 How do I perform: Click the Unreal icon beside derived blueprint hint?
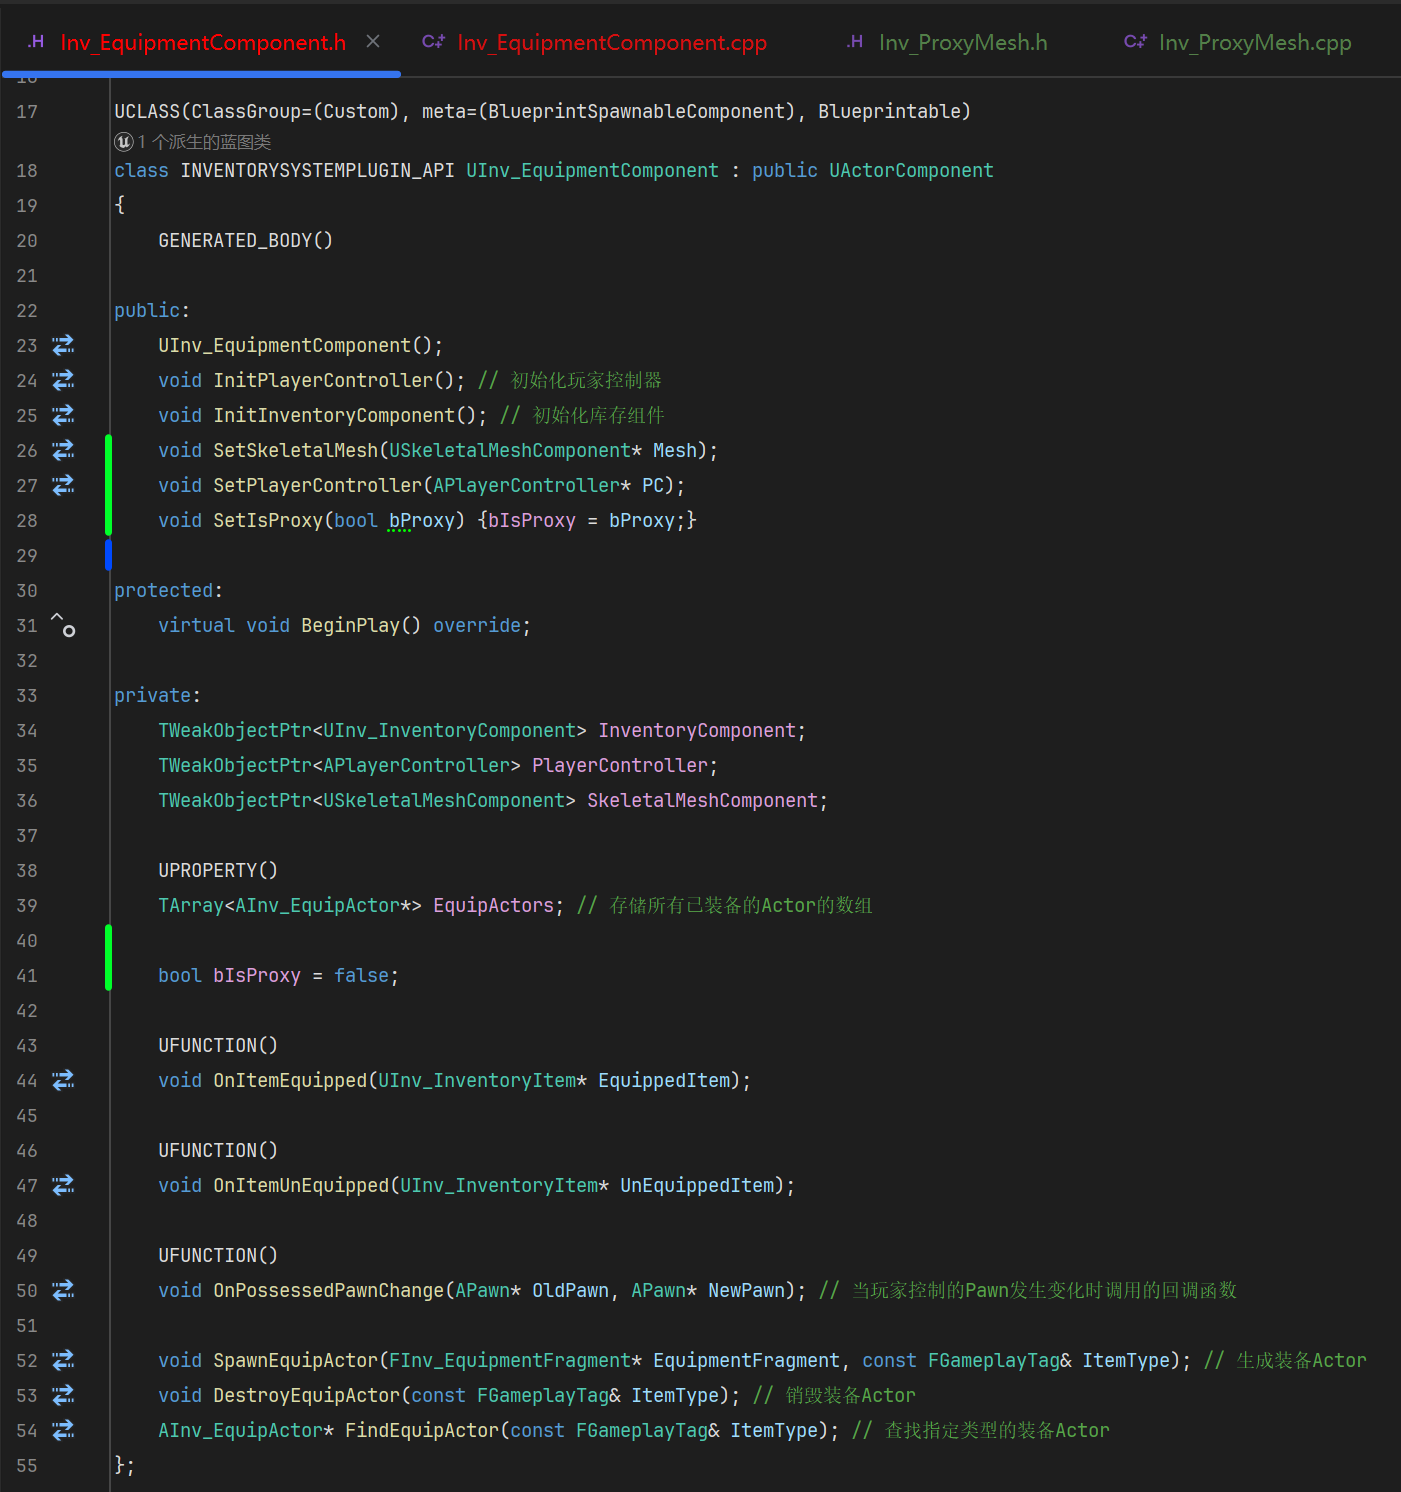tap(124, 142)
